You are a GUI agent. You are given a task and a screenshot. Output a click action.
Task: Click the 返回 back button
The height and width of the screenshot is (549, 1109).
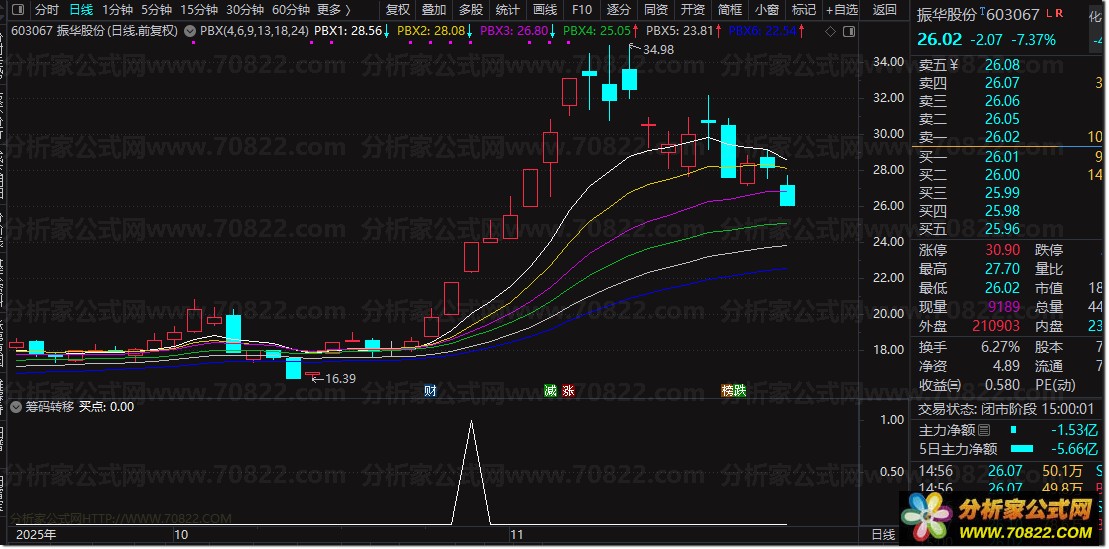coord(885,10)
